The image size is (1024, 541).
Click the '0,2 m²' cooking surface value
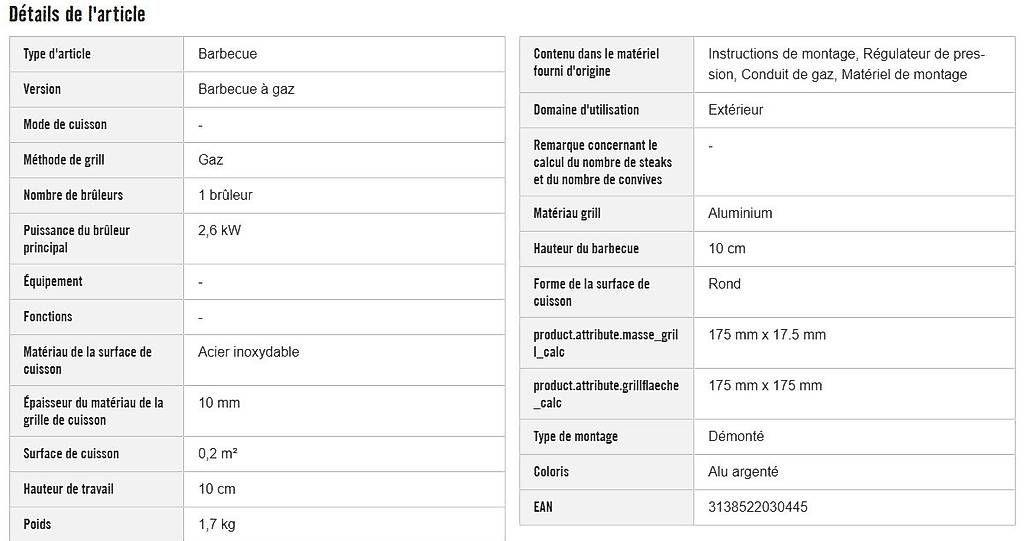tap(217, 454)
